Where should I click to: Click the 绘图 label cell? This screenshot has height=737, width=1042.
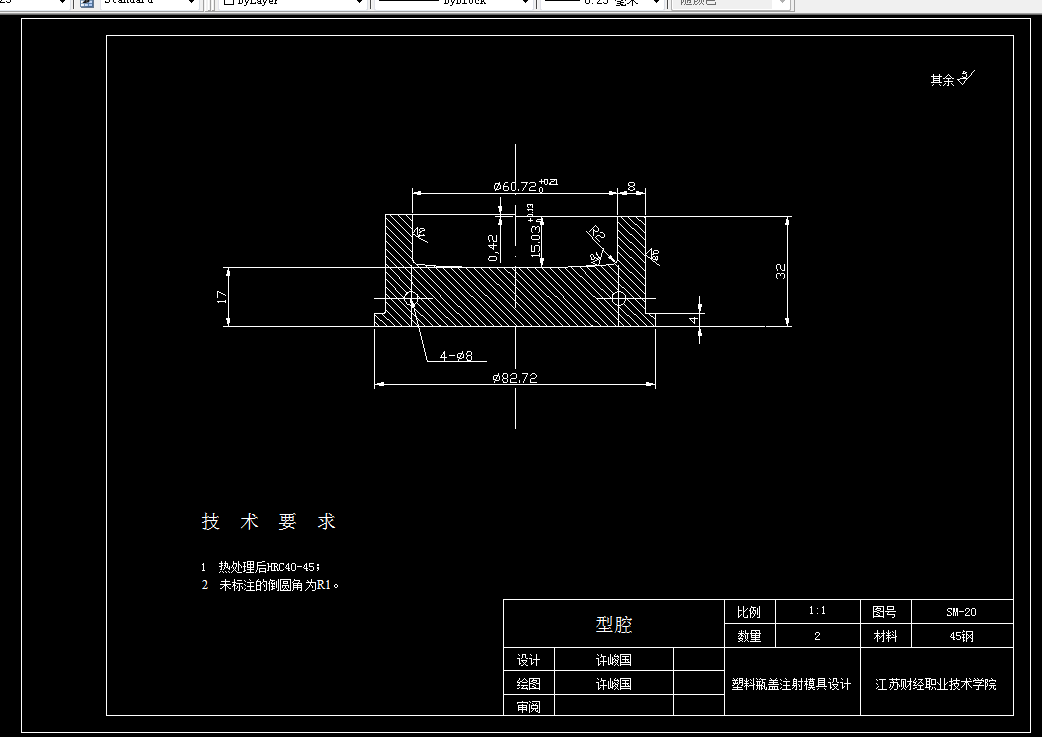[x=528, y=683]
